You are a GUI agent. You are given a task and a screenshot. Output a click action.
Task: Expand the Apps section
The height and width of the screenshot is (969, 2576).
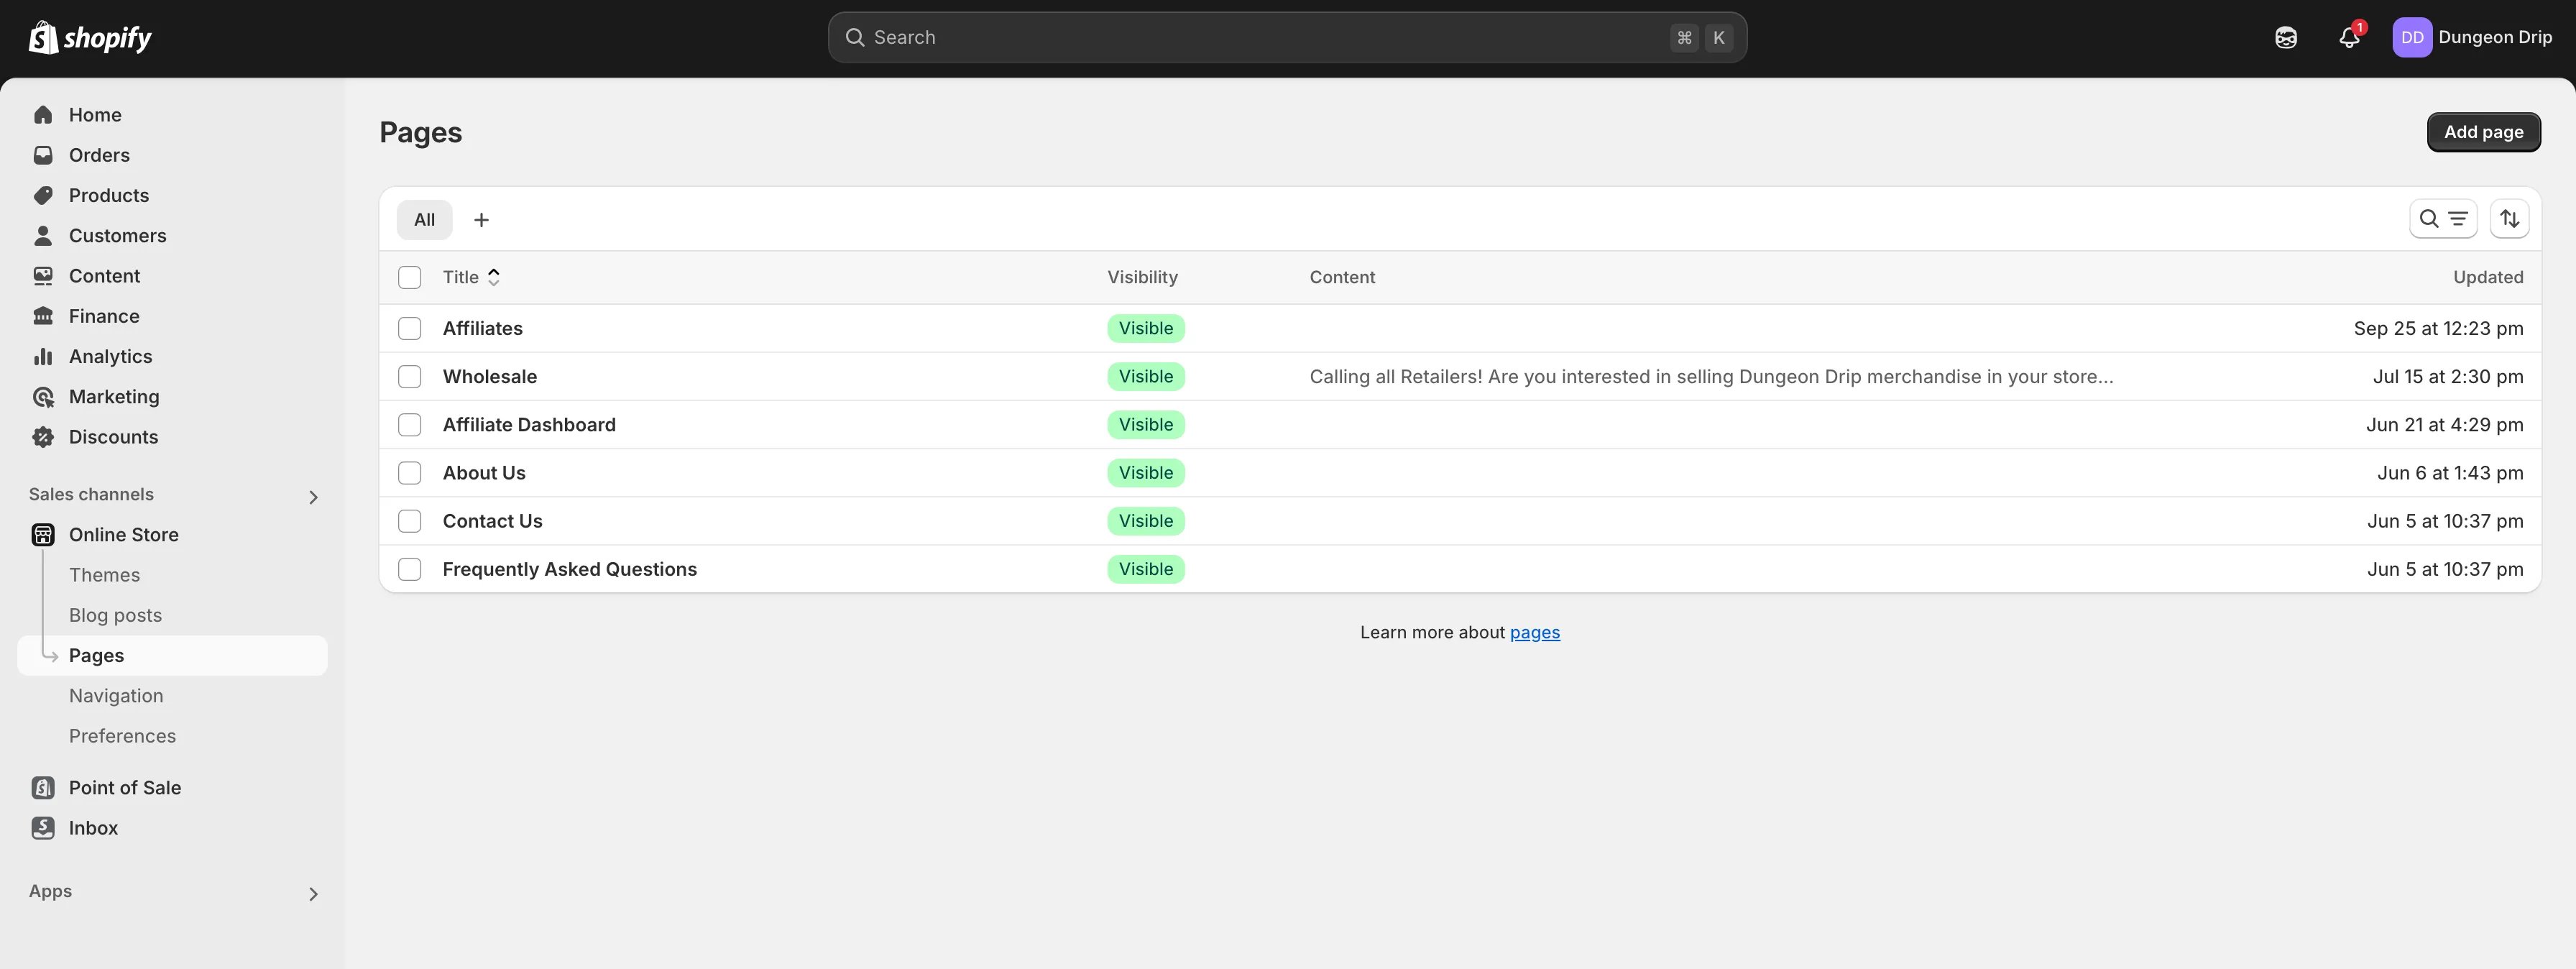[313, 893]
